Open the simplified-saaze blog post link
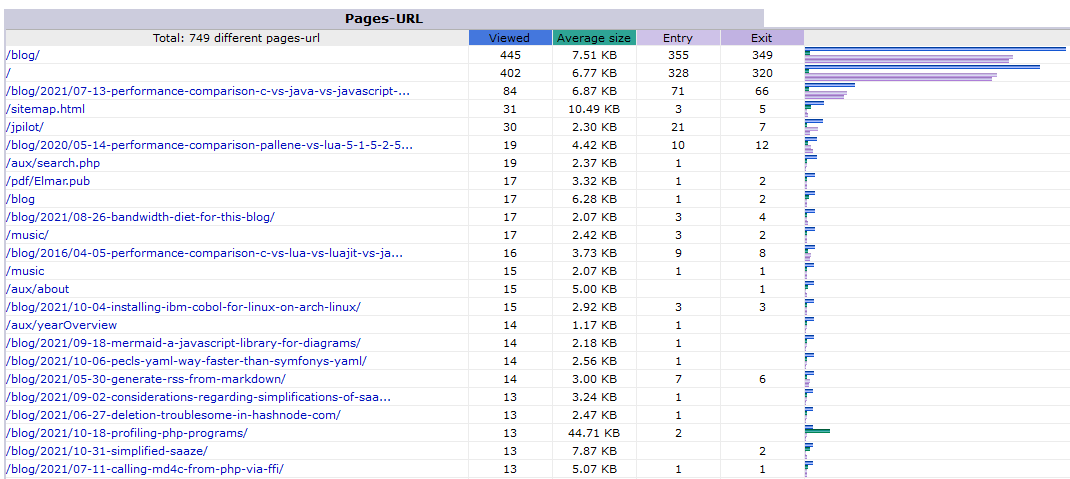Viewport: 1070px width, 479px height. tap(107, 451)
